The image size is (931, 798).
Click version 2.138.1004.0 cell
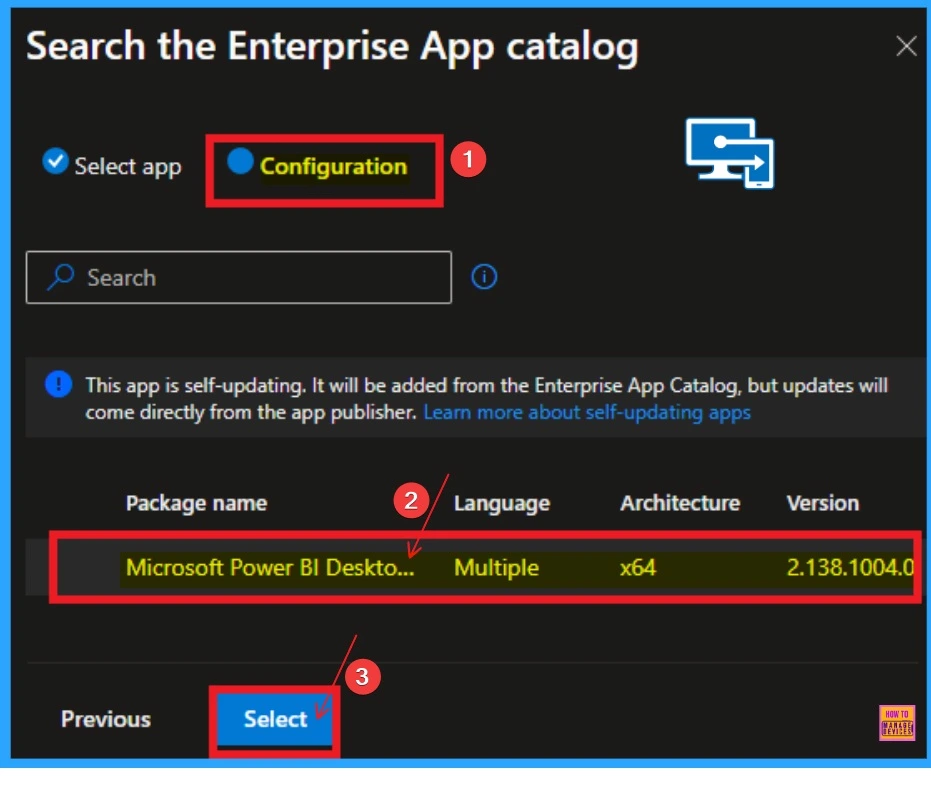pyautogui.click(x=850, y=568)
